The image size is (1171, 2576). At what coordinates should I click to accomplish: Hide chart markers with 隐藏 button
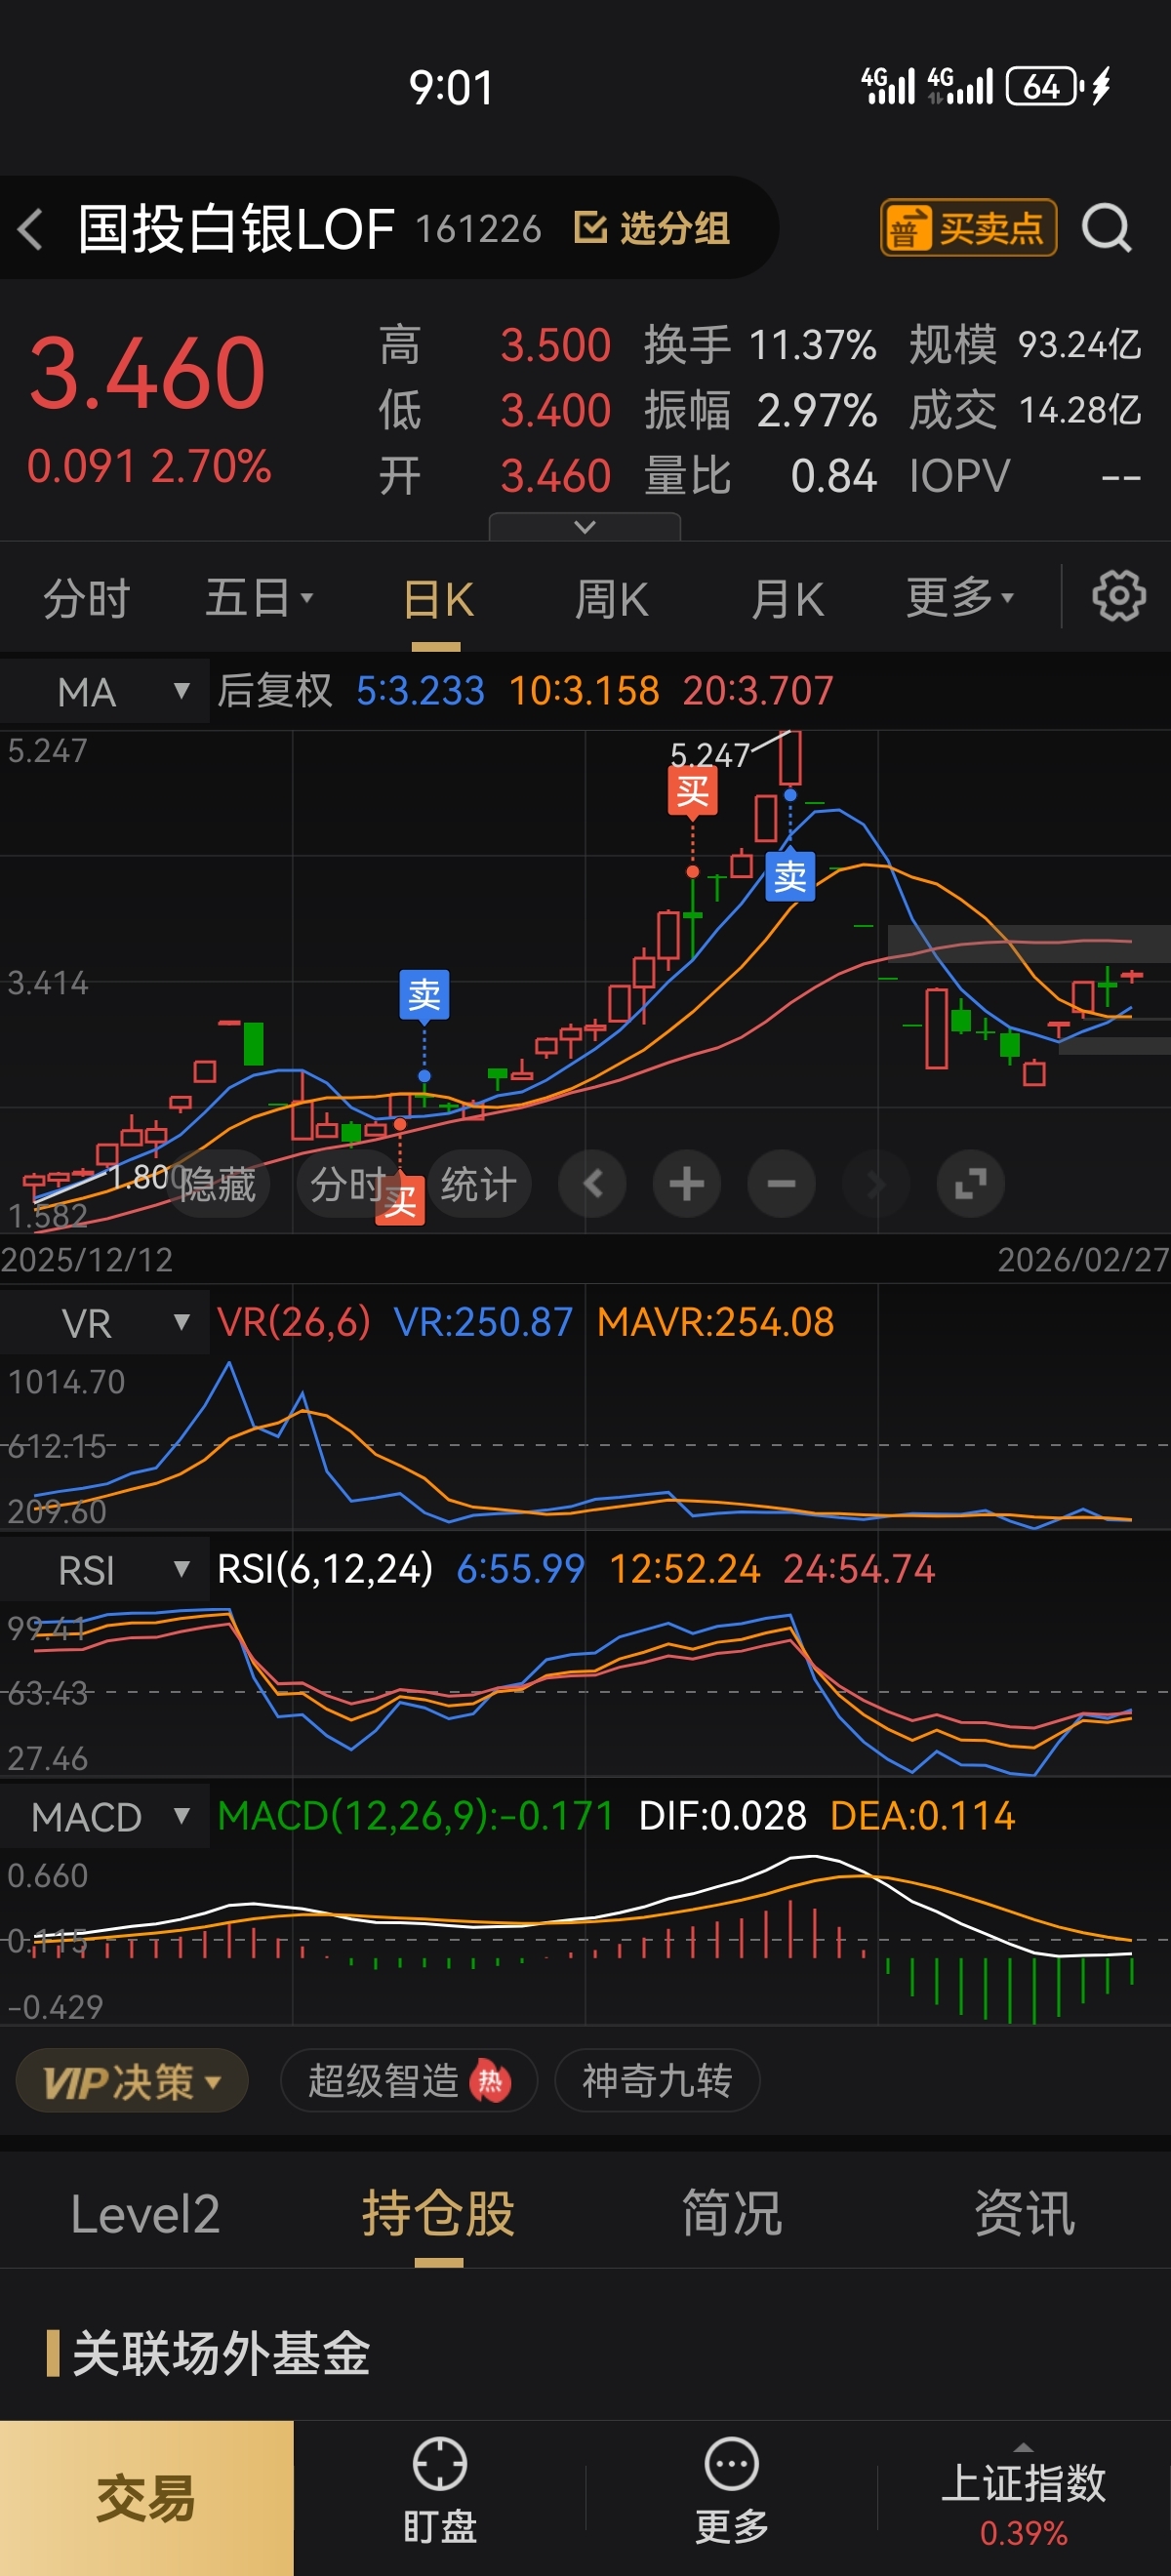[217, 1184]
